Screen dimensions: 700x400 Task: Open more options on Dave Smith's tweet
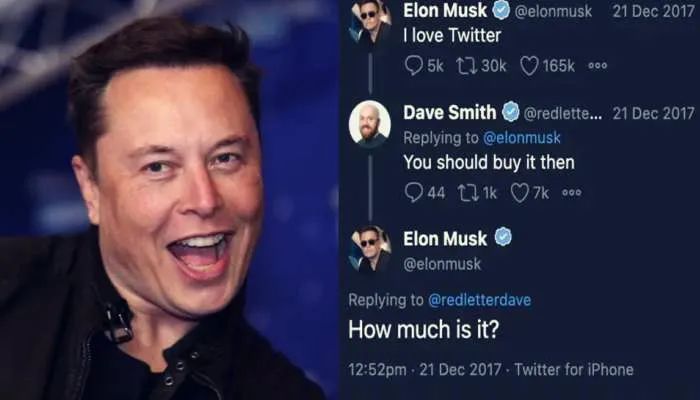pos(571,192)
